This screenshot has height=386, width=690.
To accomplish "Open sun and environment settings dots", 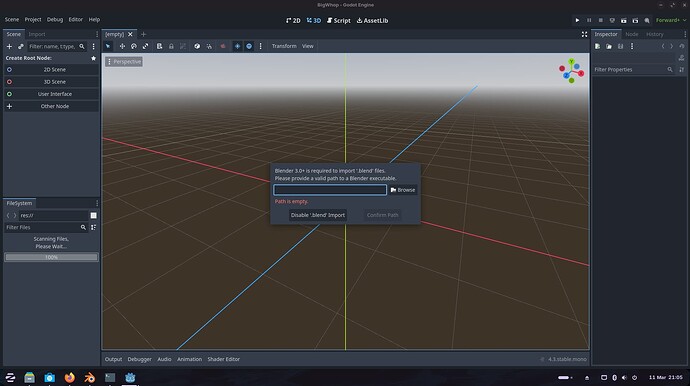I will (261, 46).
